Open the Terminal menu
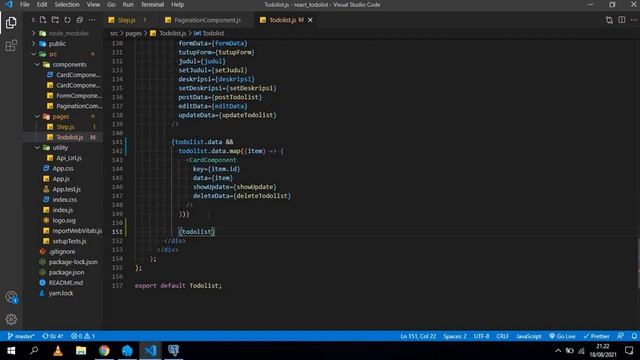This screenshot has height=360, width=640. (152, 4)
